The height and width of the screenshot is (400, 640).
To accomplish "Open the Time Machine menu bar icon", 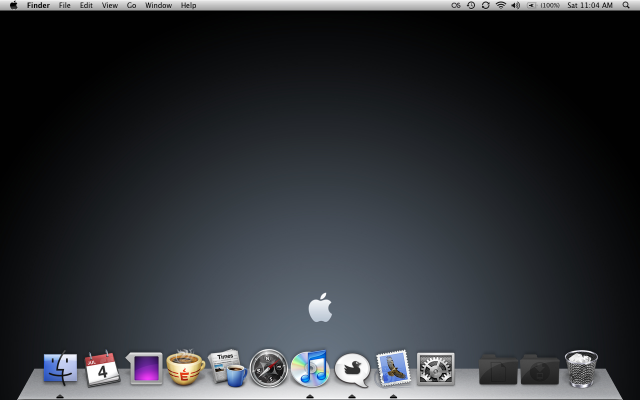I will coord(471,5).
